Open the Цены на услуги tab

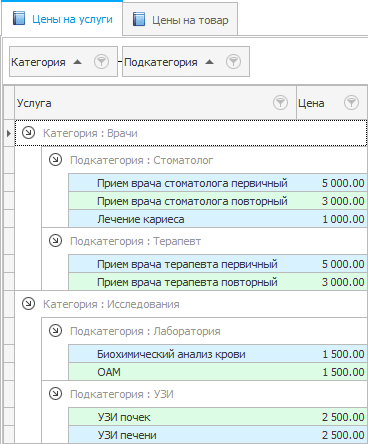(x=62, y=19)
